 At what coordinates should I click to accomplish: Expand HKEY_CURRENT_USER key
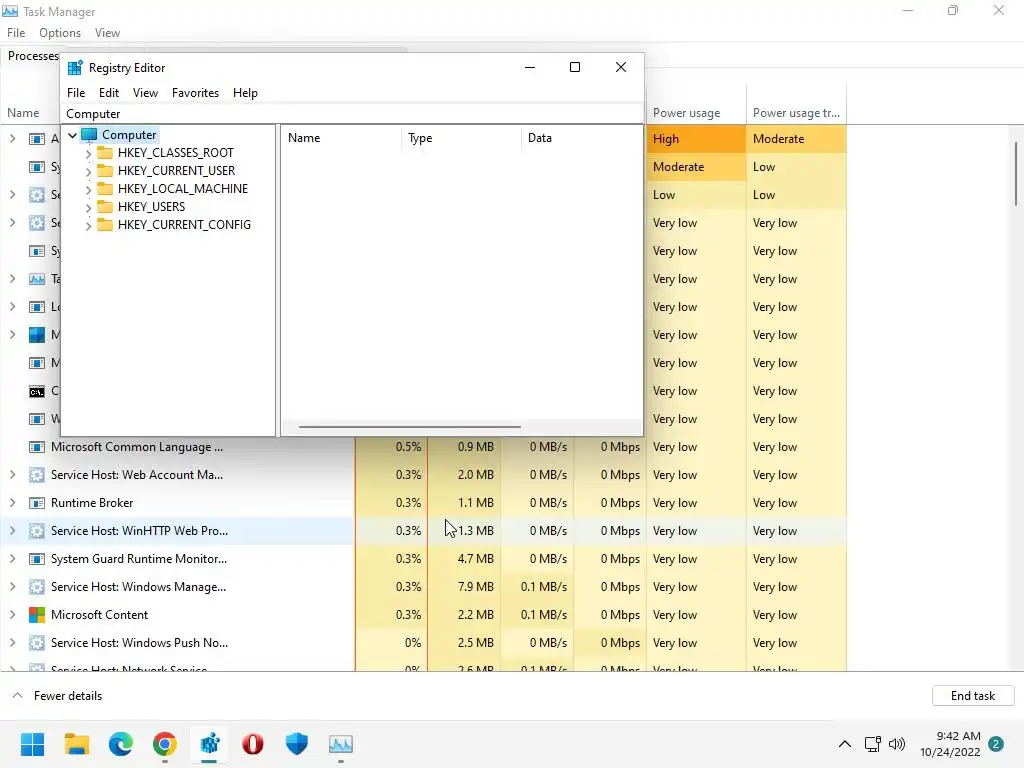(88, 172)
